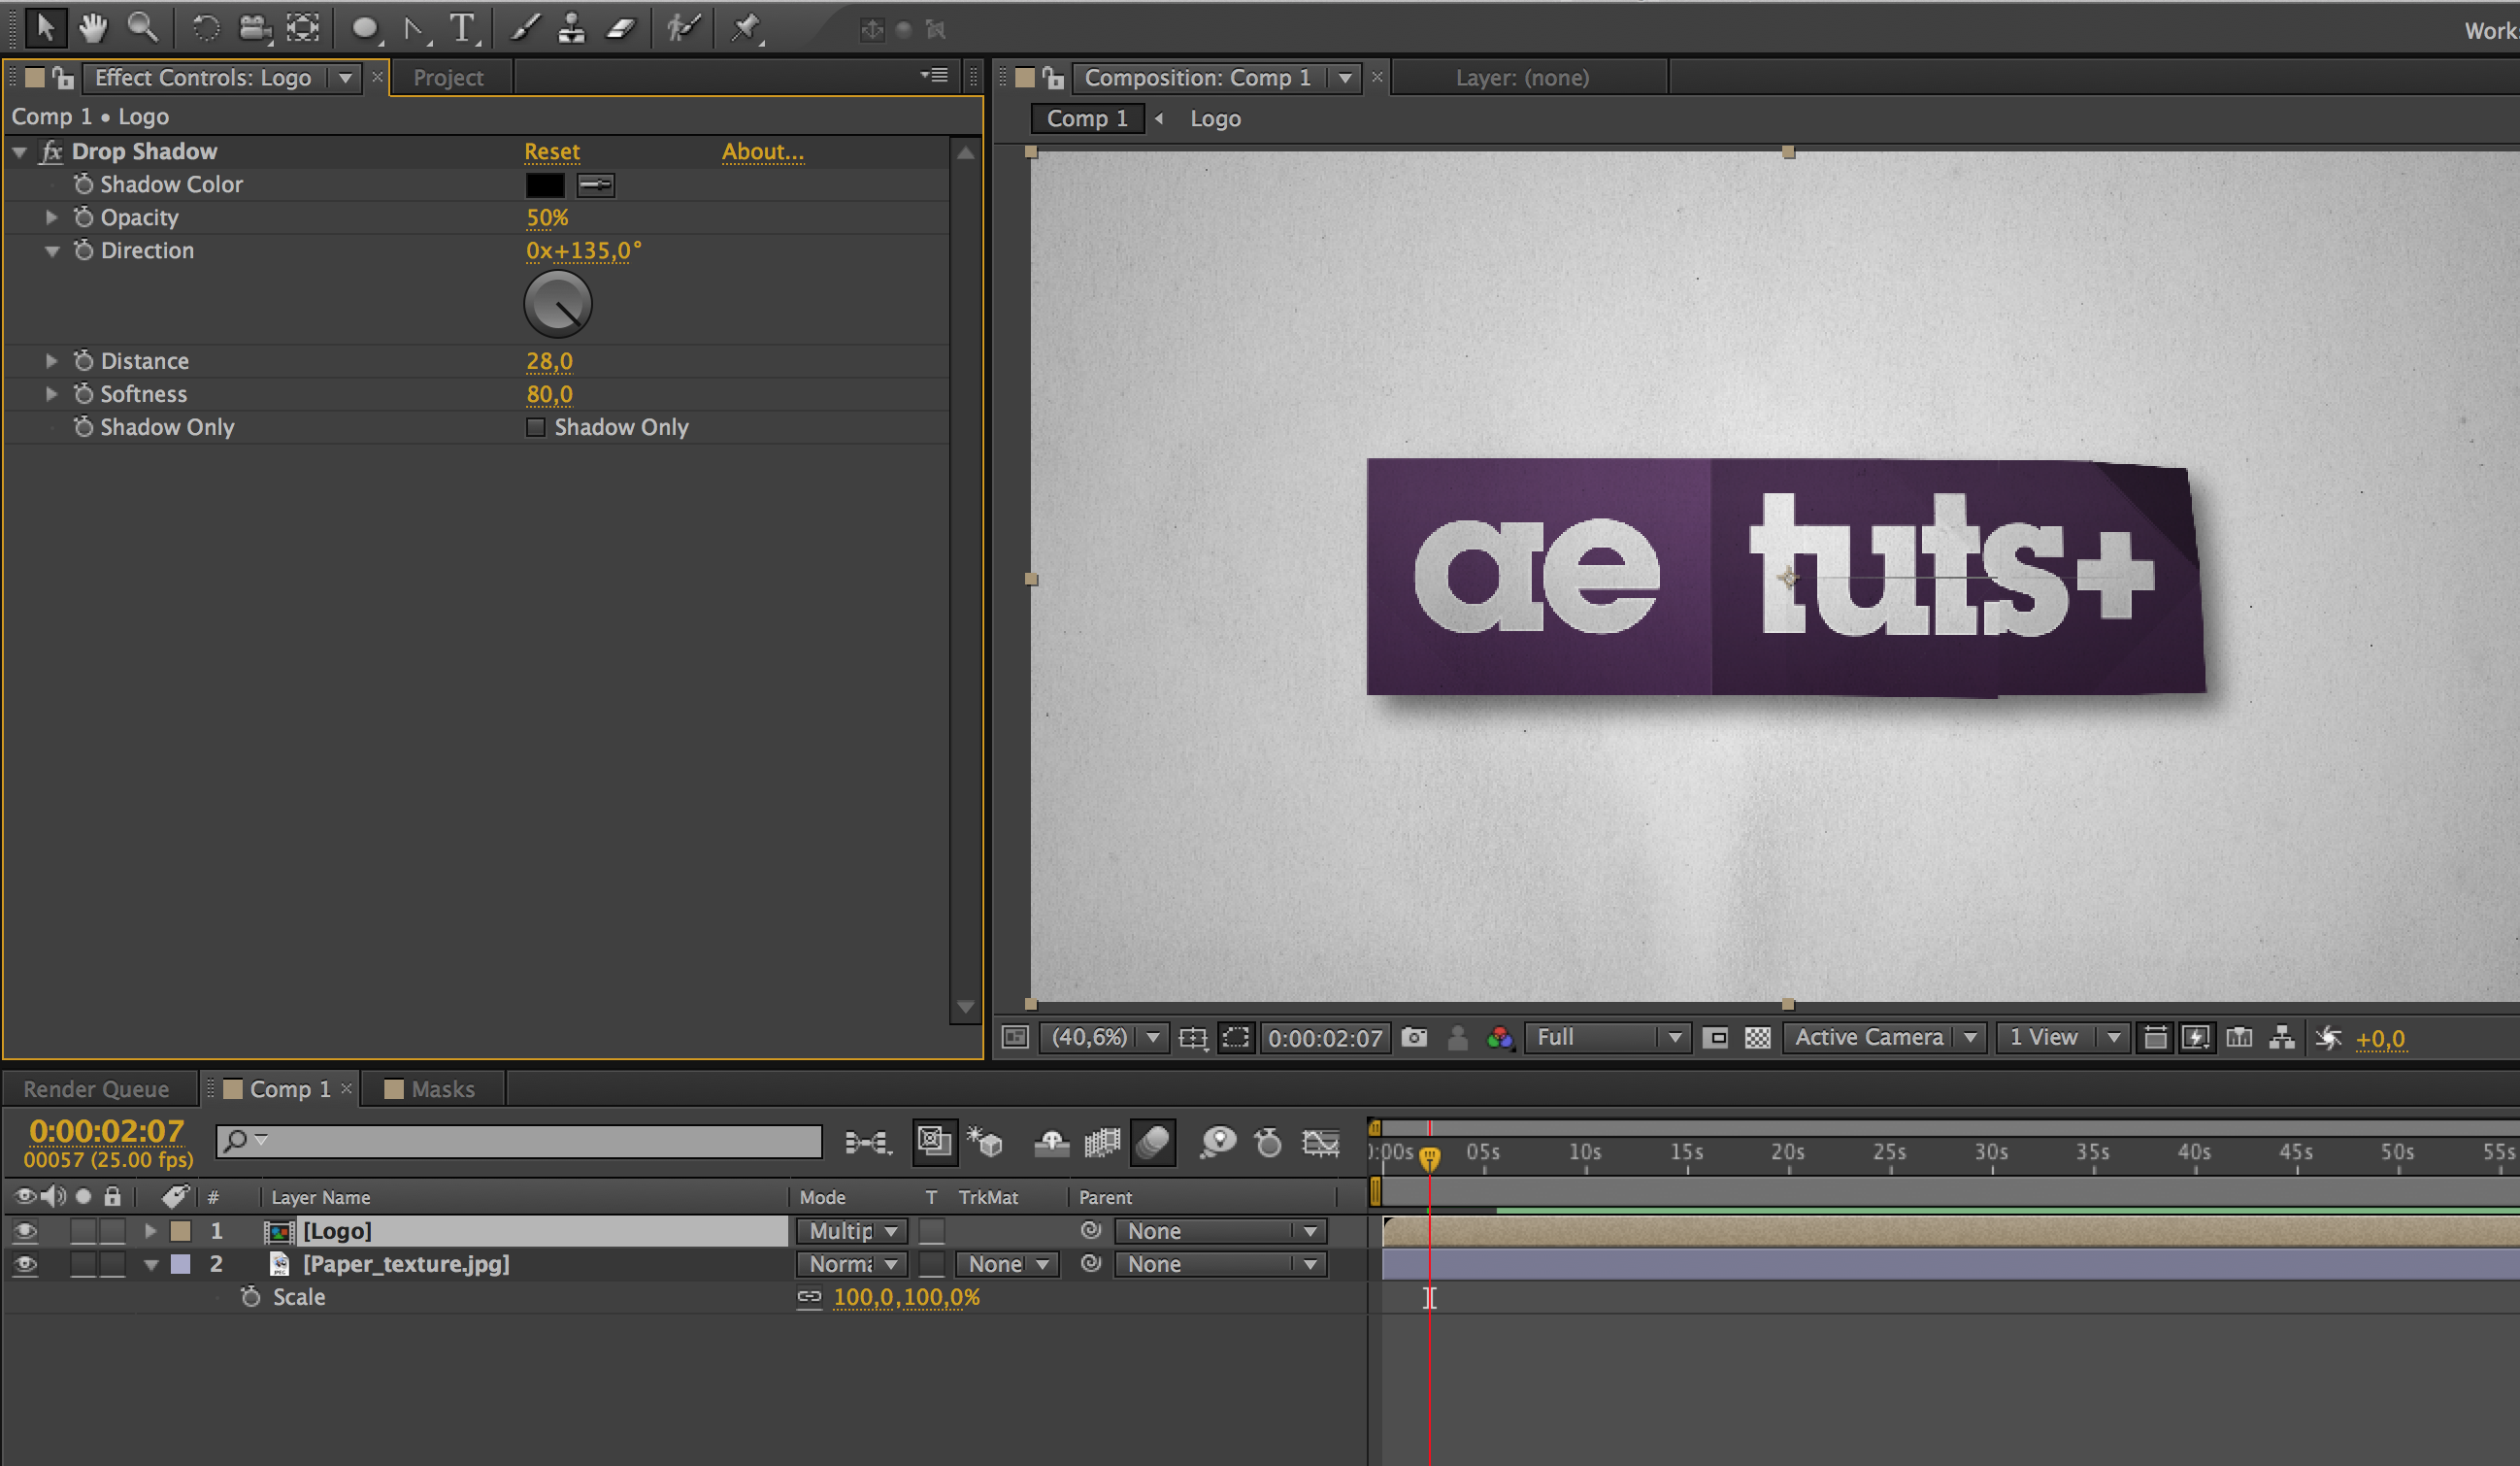
Task: Select the Unified Camera tool
Action: pyautogui.click(x=255, y=28)
